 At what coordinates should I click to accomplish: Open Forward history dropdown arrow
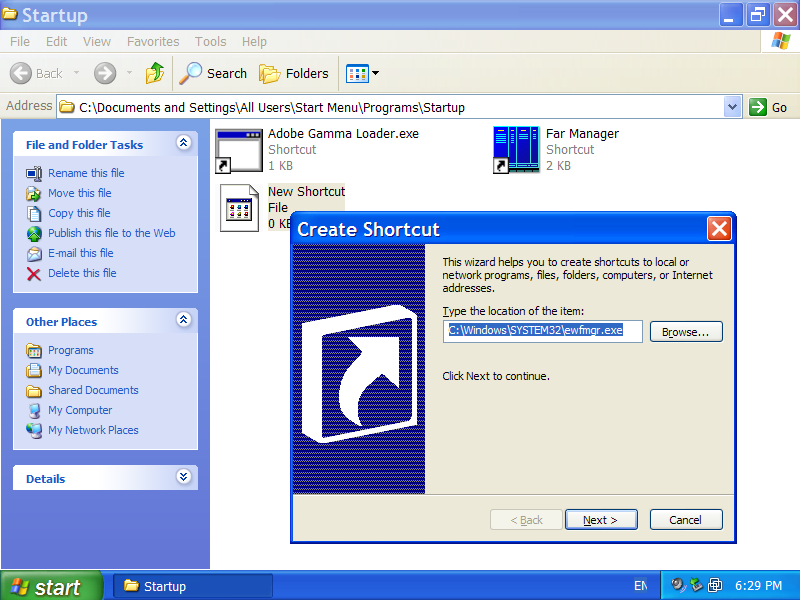tap(130, 73)
